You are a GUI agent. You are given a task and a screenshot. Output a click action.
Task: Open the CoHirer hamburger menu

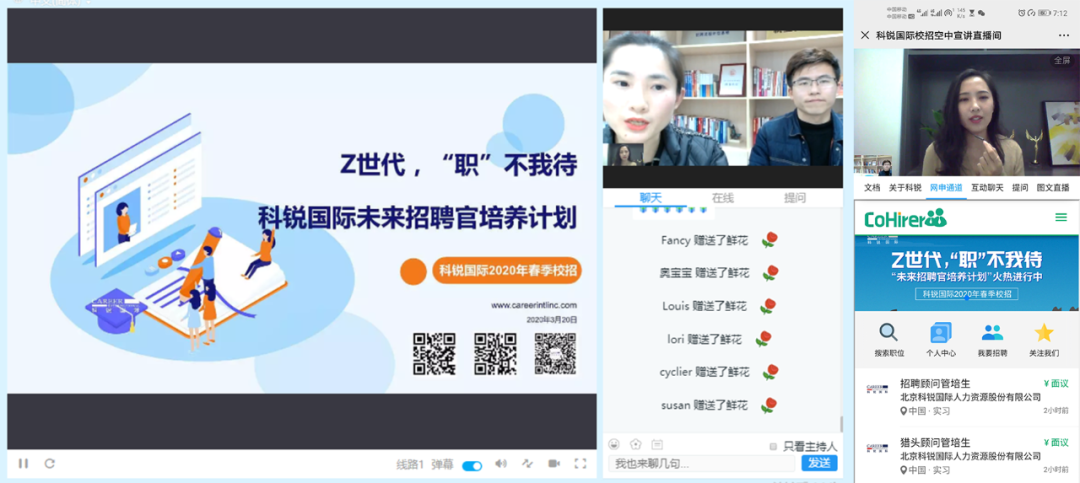(1061, 217)
